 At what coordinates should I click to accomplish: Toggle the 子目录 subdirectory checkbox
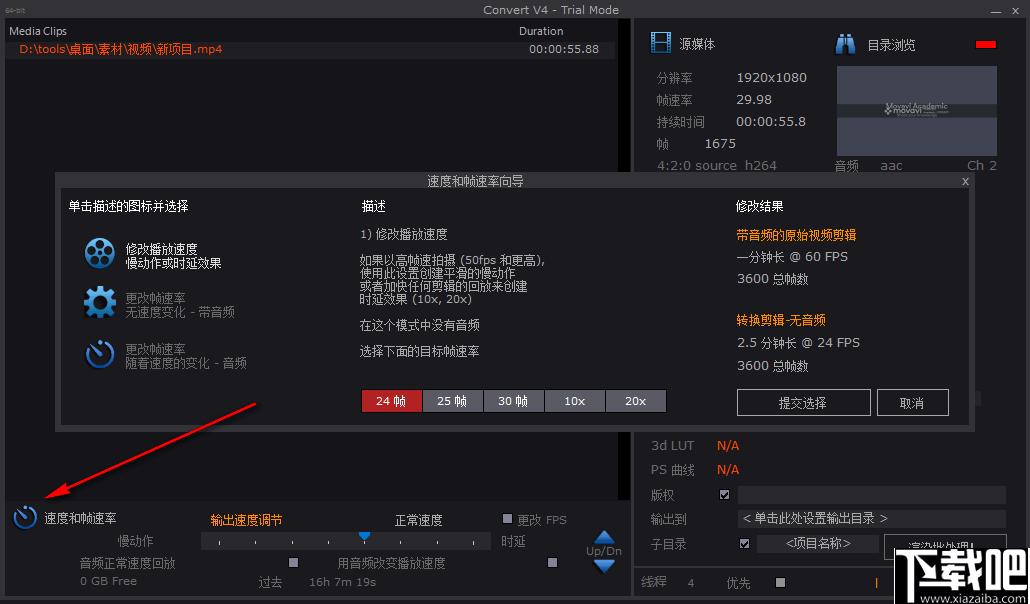click(744, 544)
